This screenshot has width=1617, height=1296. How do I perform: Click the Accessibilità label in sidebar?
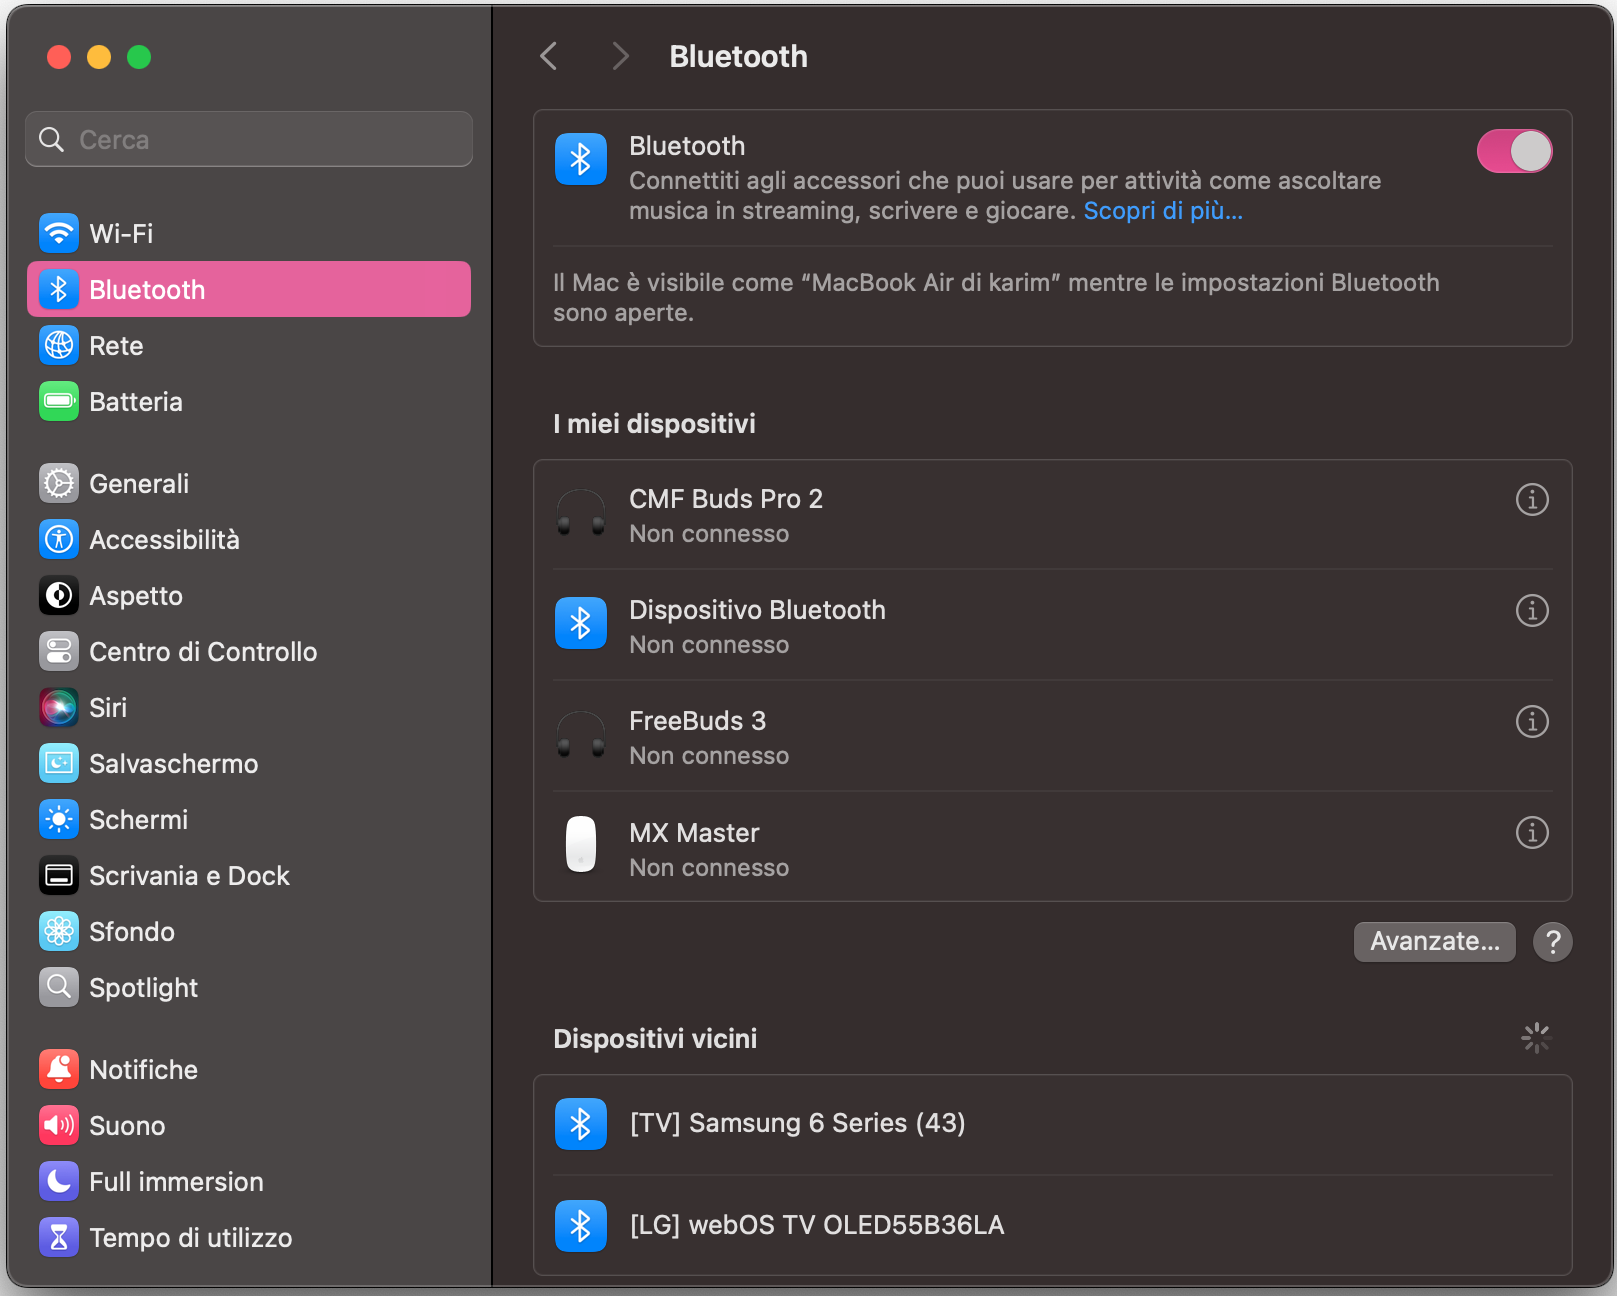[x=164, y=540]
